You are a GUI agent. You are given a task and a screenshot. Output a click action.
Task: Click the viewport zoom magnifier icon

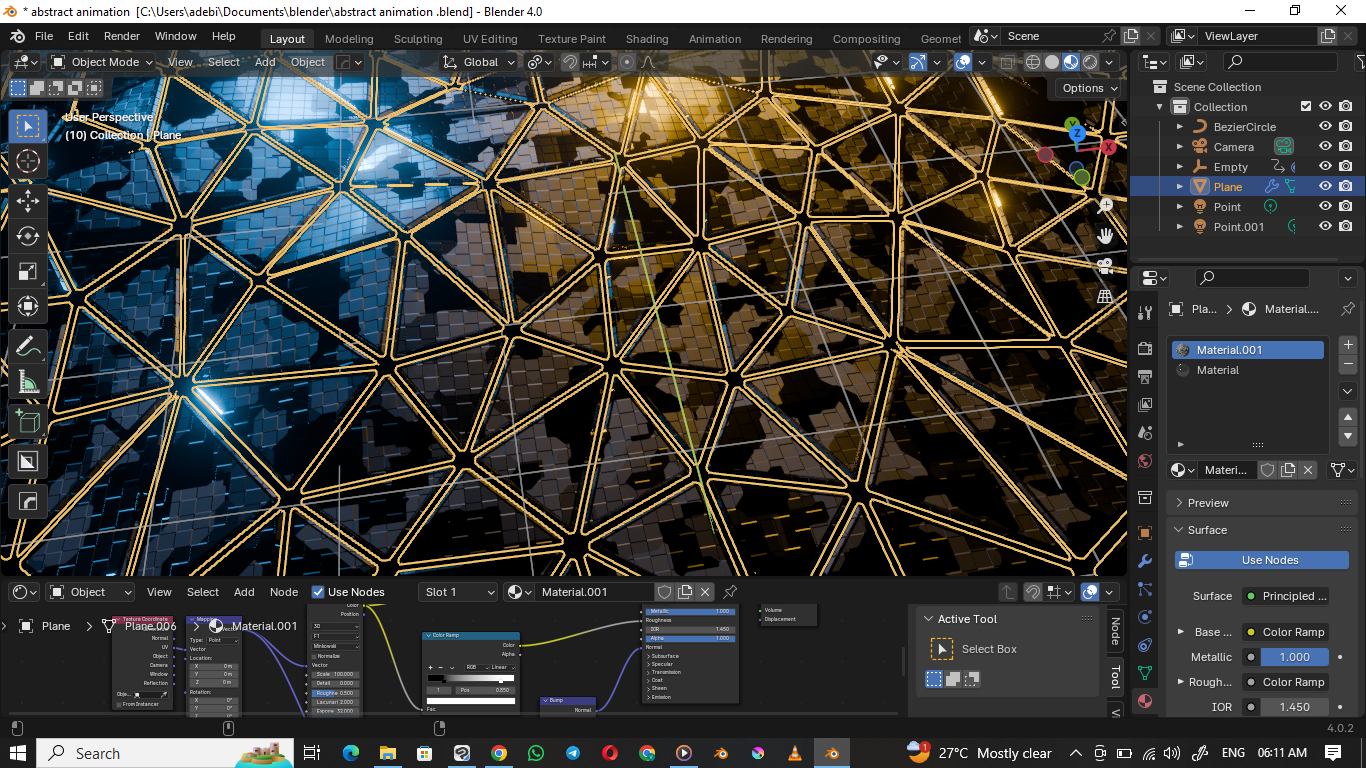(x=1106, y=206)
